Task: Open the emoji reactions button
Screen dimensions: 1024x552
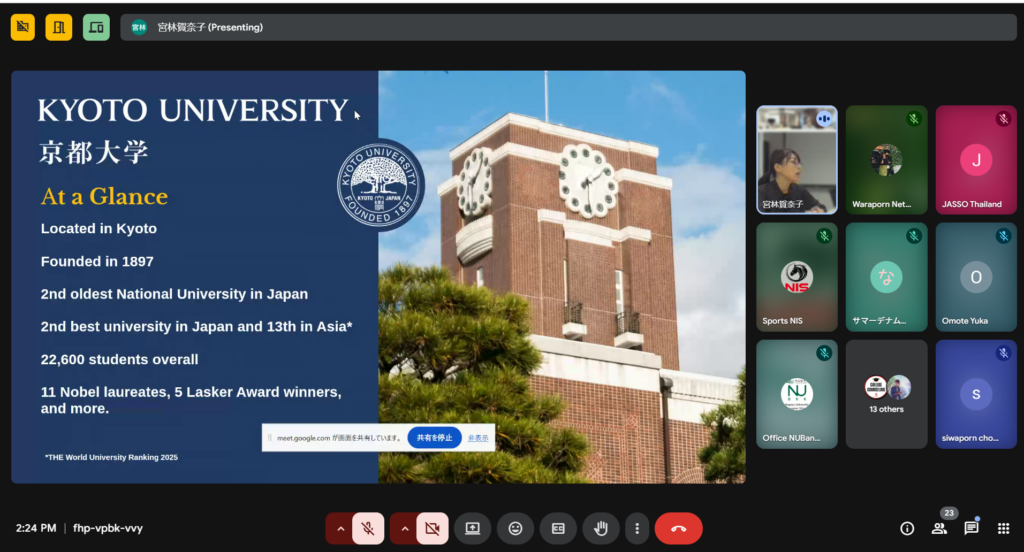Action: point(515,528)
